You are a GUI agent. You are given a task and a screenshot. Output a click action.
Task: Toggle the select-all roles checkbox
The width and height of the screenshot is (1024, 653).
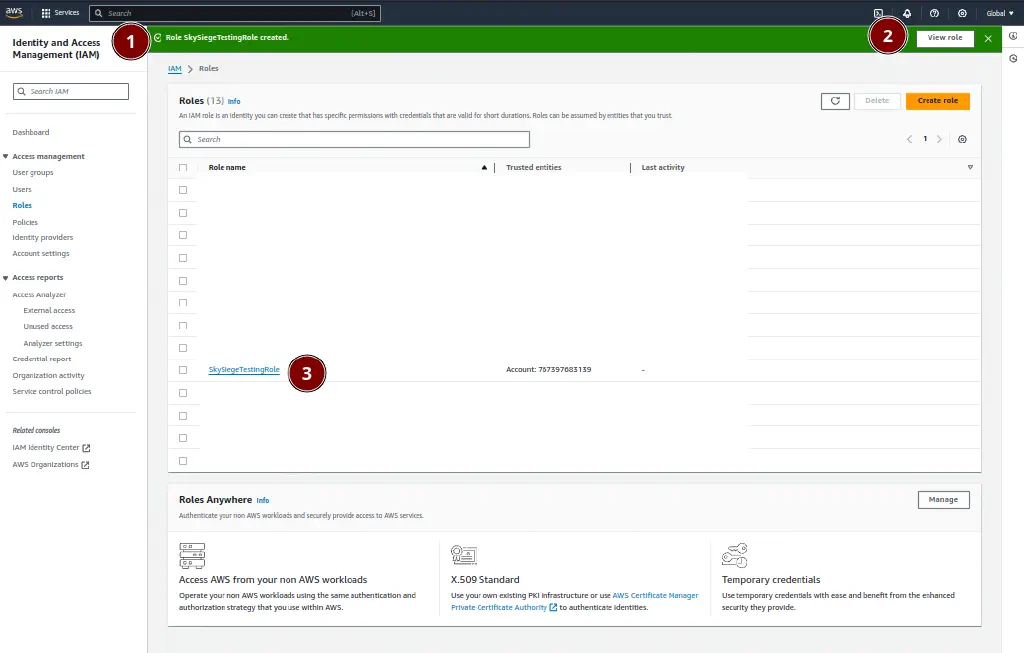point(183,168)
